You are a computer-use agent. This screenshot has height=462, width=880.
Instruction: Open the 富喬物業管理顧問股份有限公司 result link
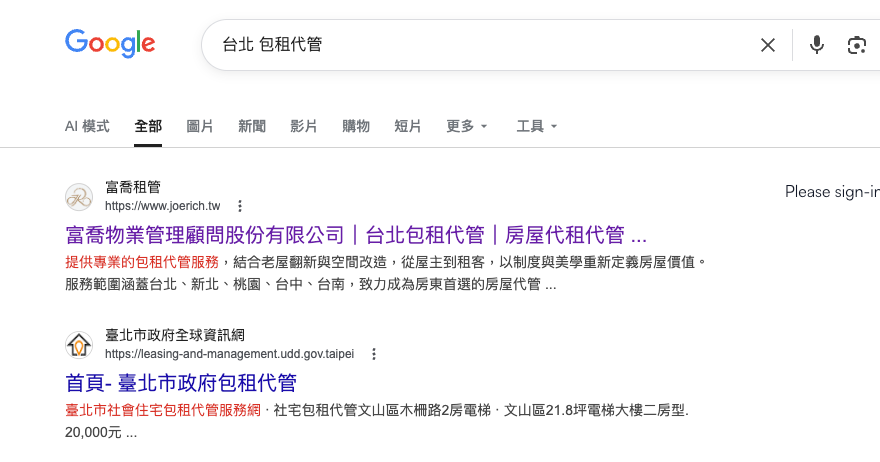[356, 235]
